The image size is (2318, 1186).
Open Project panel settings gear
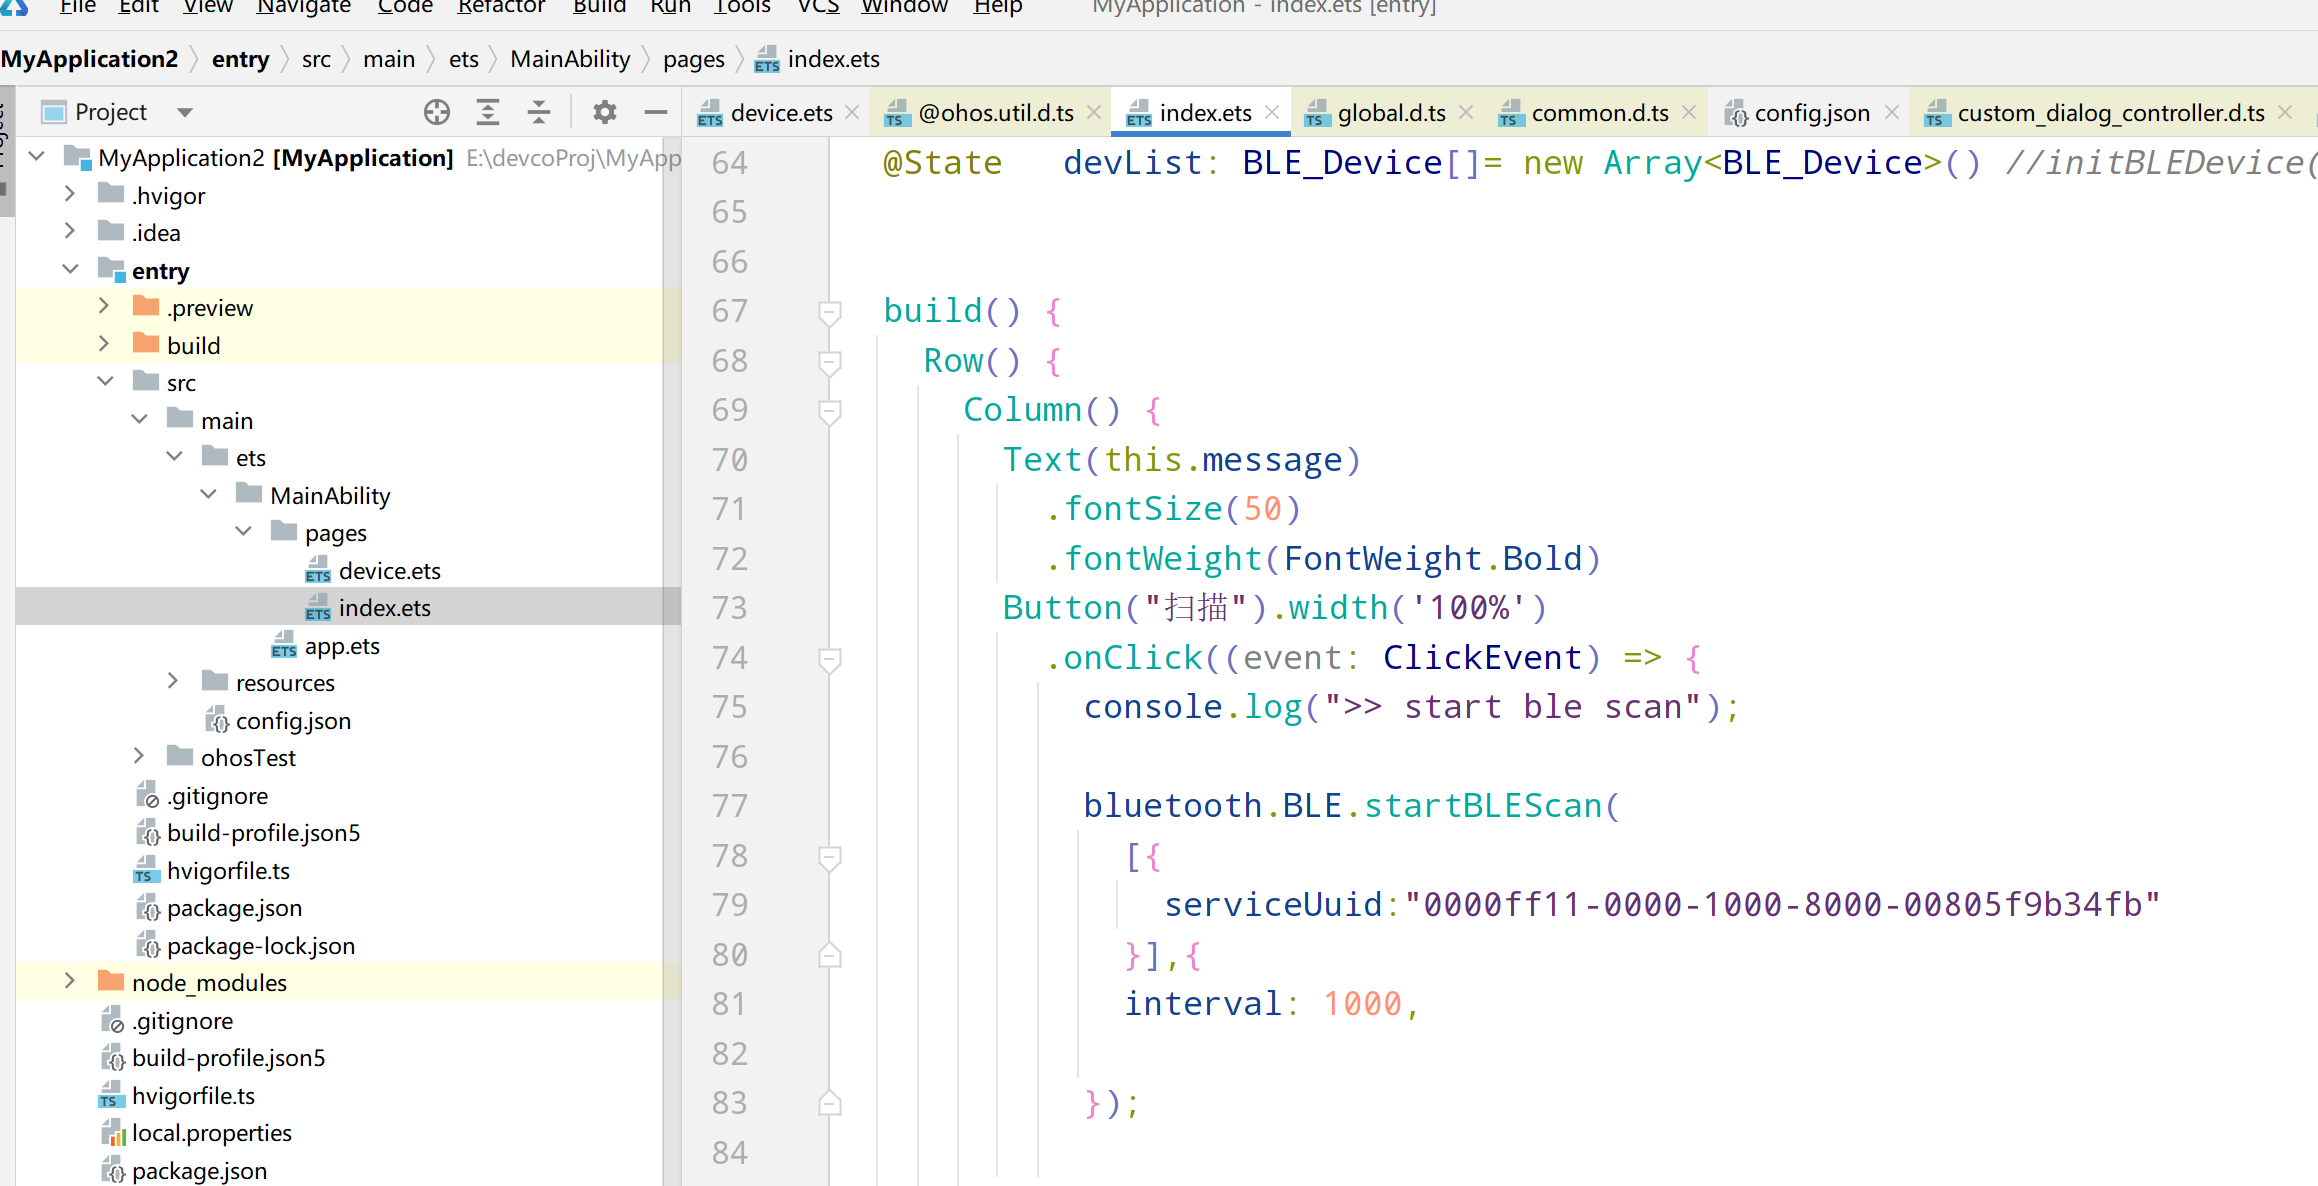click(604, 112)
